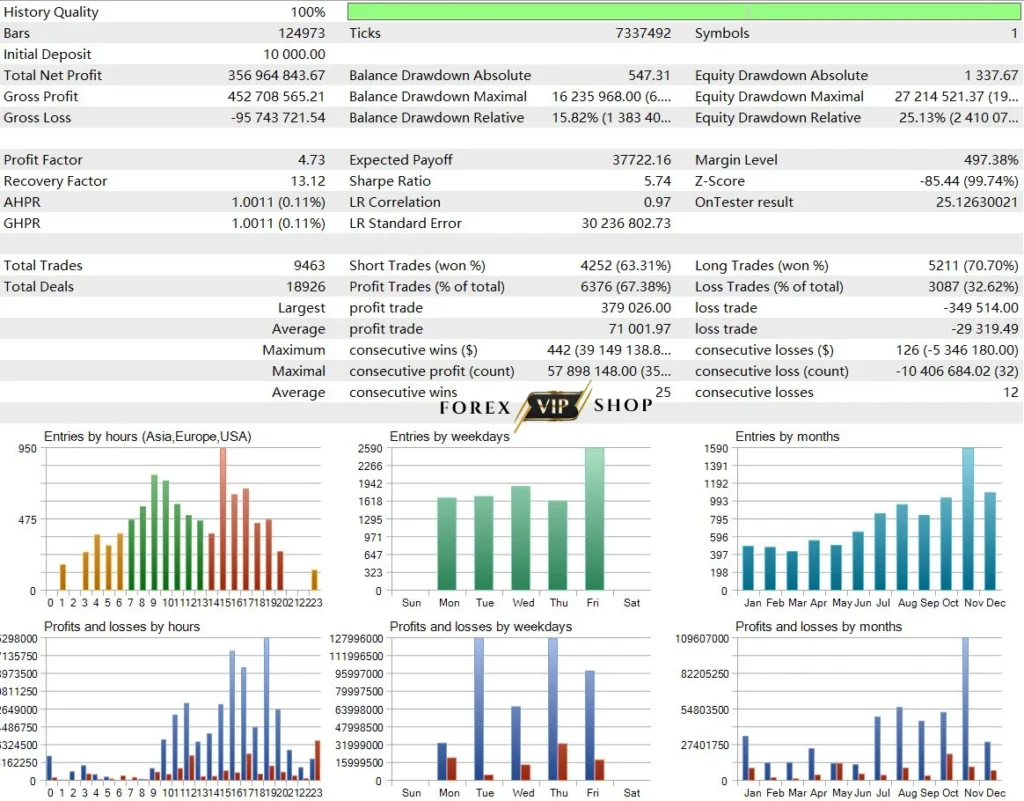Click the Equity Drawdown Maximal value
The height and width of the screenshot is (801, 1024).
click(x=956, y=97)
